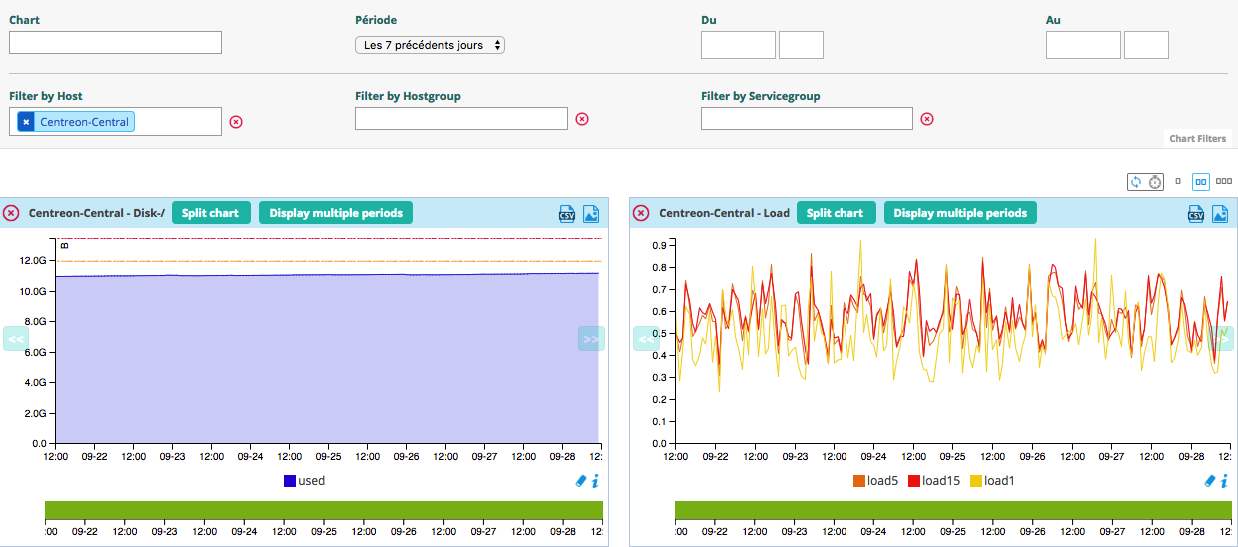This screenshot has width=1238, height=547.
Task: Click the refresh charts icon
Action: (1136, 182)
